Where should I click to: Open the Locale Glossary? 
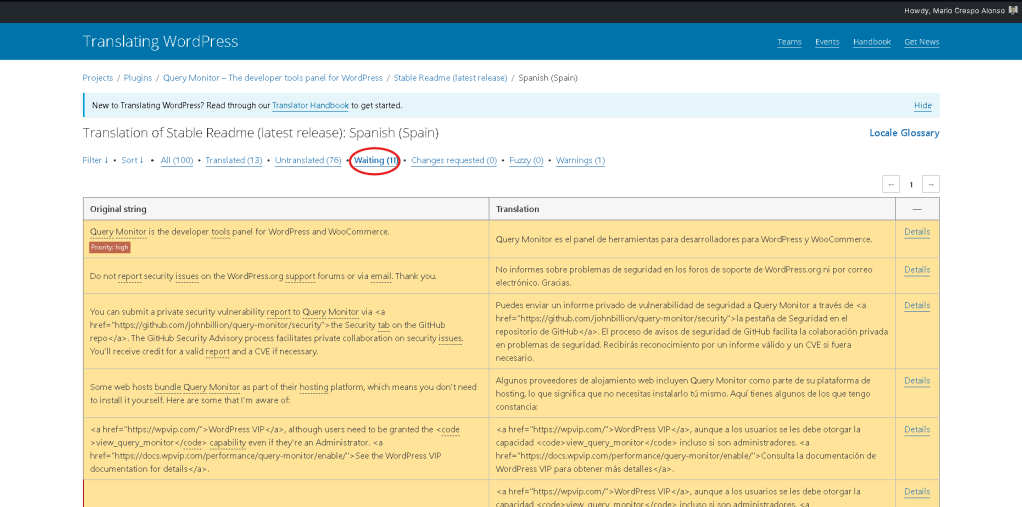coord(904,133)
